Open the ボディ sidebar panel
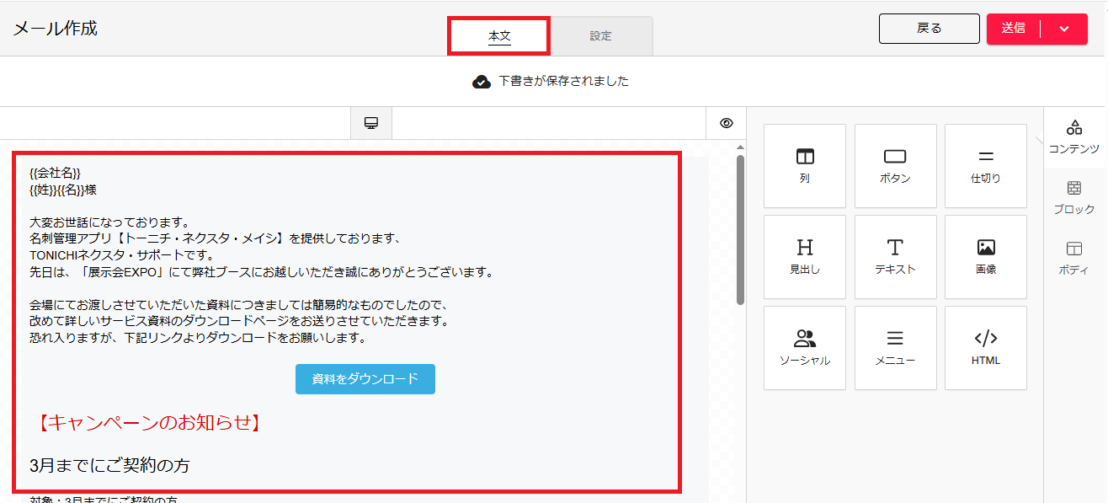The height and width of the screenshot is (503, 1108). (x=1074, y=258)
